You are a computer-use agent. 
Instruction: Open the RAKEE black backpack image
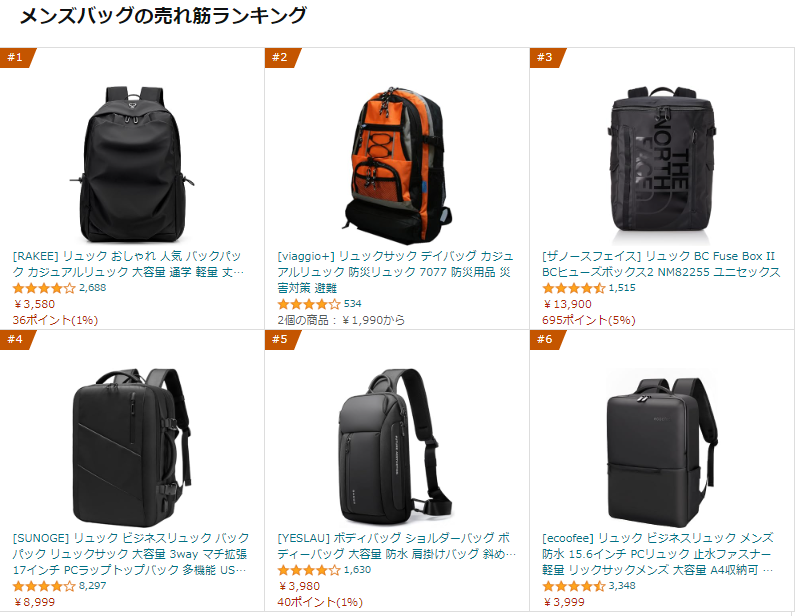132,164
